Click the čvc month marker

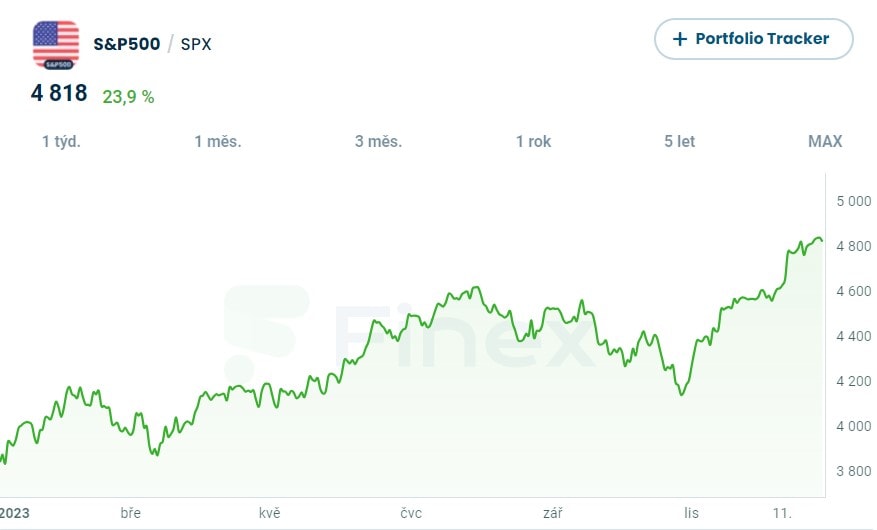(x=411, y=513)
